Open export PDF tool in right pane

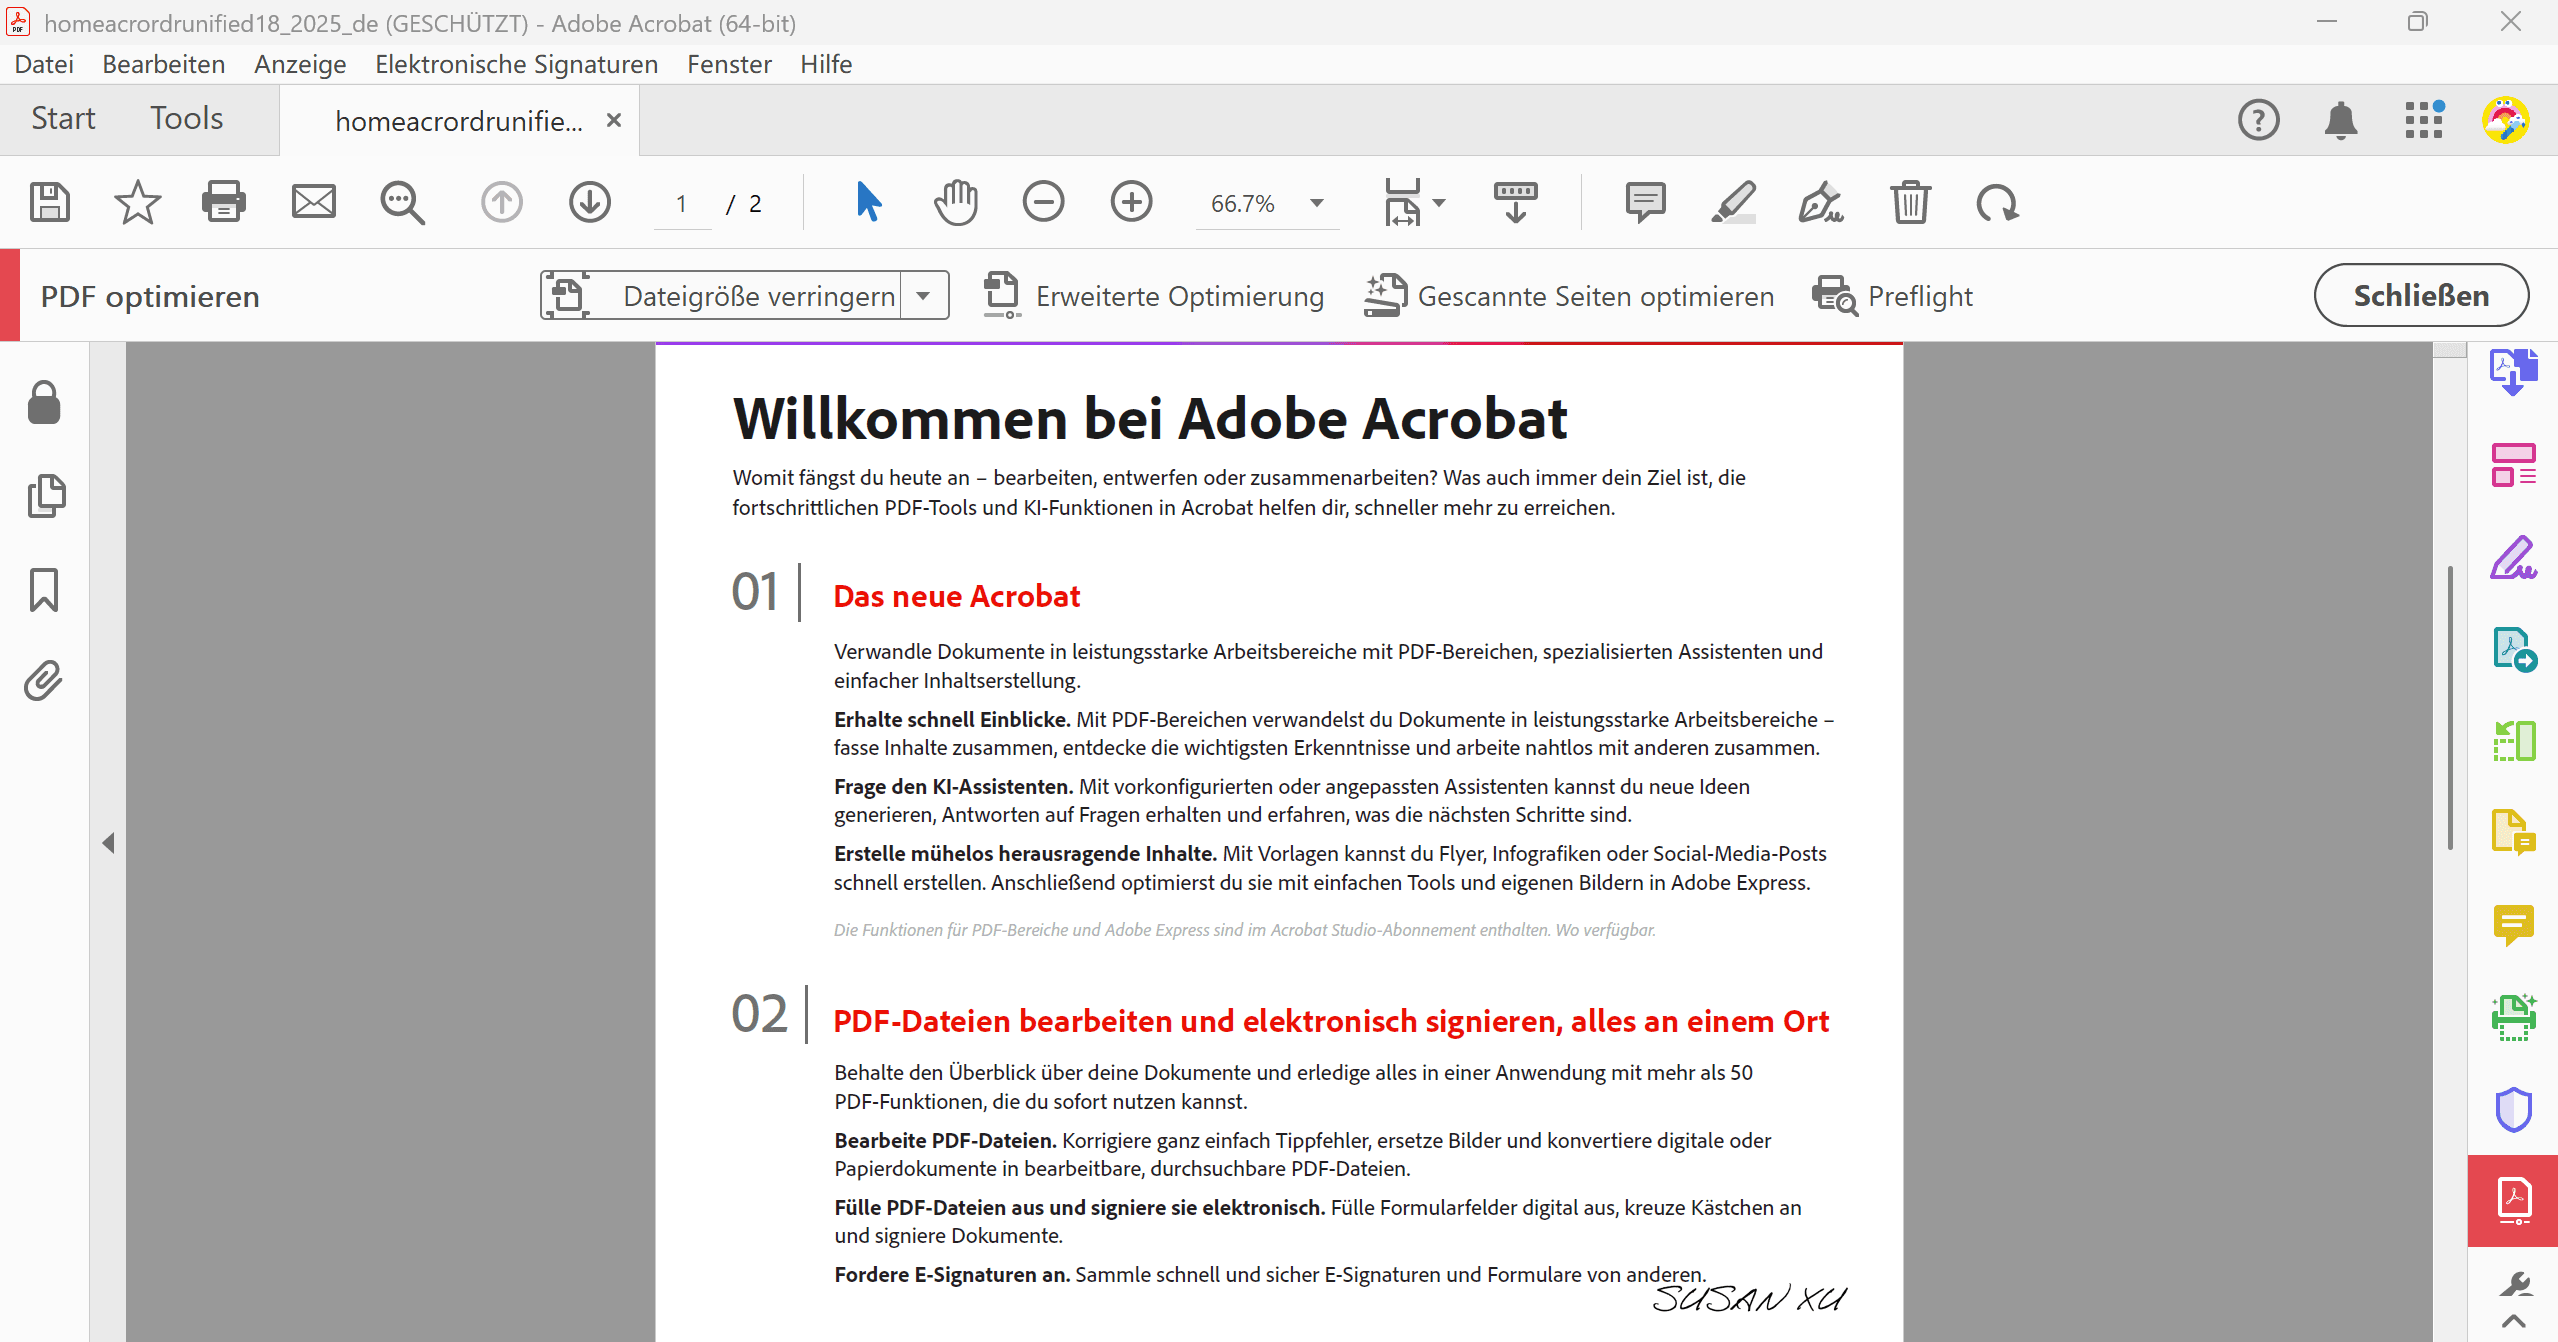point(2513,372)
